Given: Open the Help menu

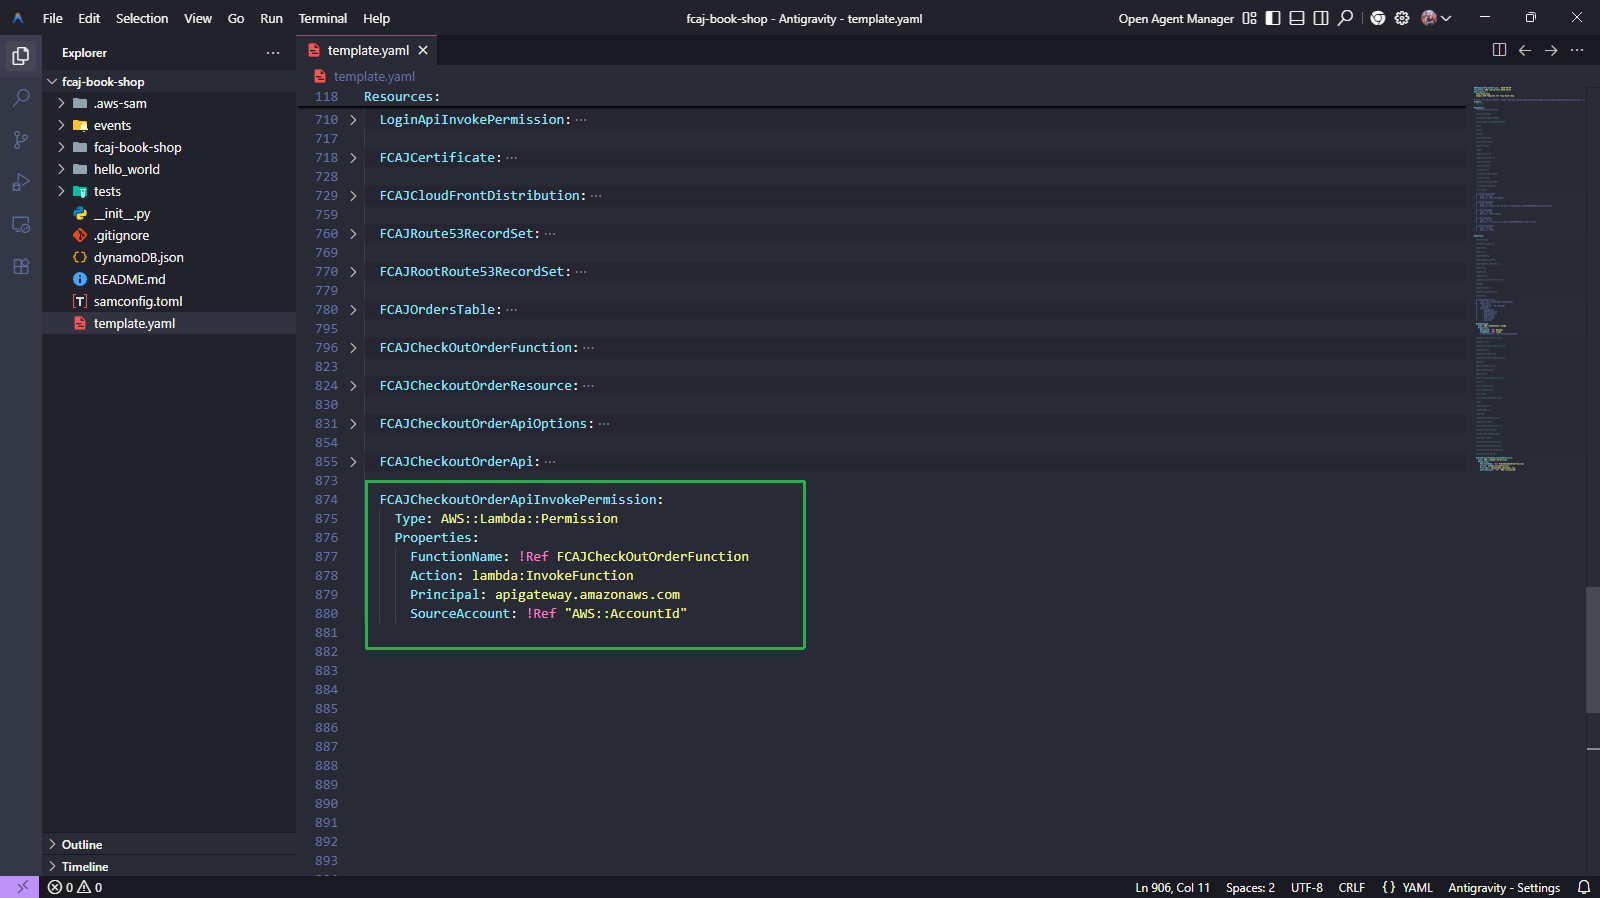Looking at the screenshot, I should (377, 18).
